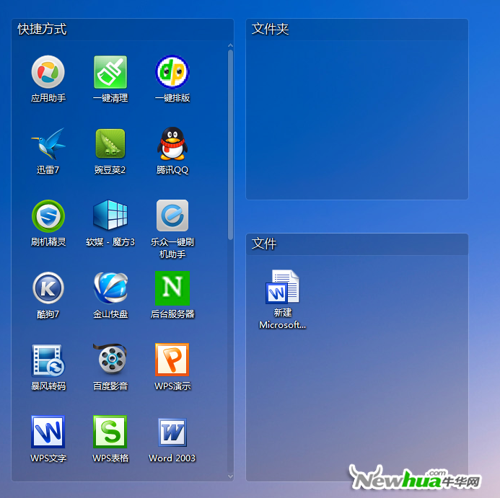Click the Word 2003 label text
500x498 pixels.
point(172,458)
